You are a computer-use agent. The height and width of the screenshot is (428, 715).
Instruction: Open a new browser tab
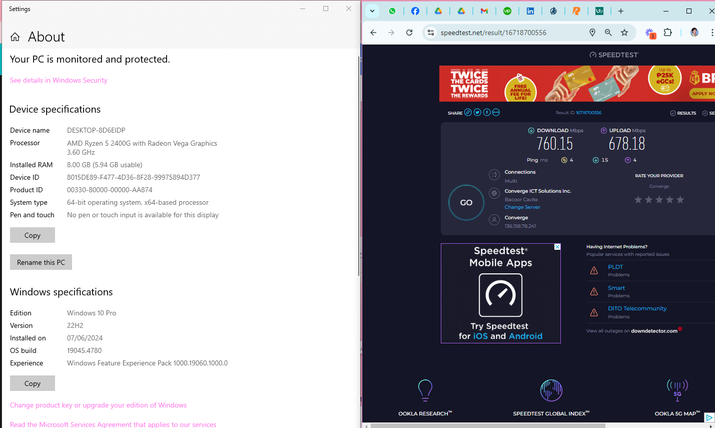pyautogui.click(x=621, y=11)
